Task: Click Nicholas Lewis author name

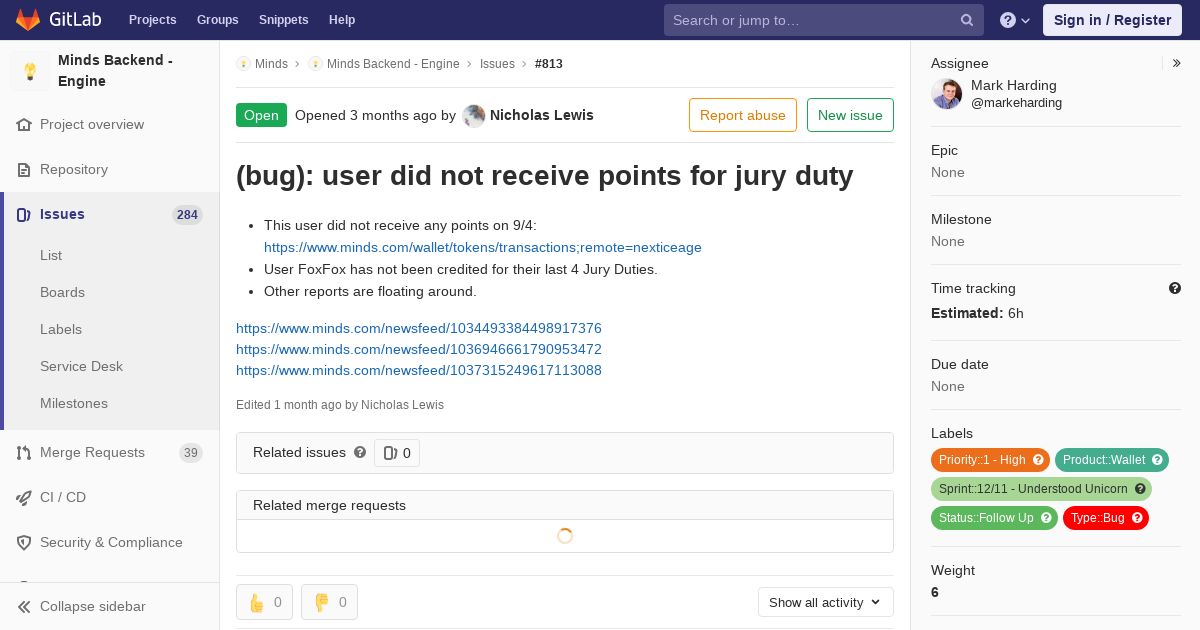Action: click(541, 116)
